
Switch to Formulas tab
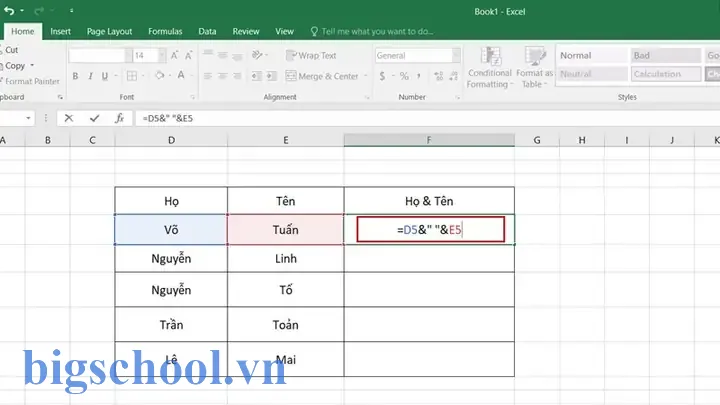(x=165, y=31)
